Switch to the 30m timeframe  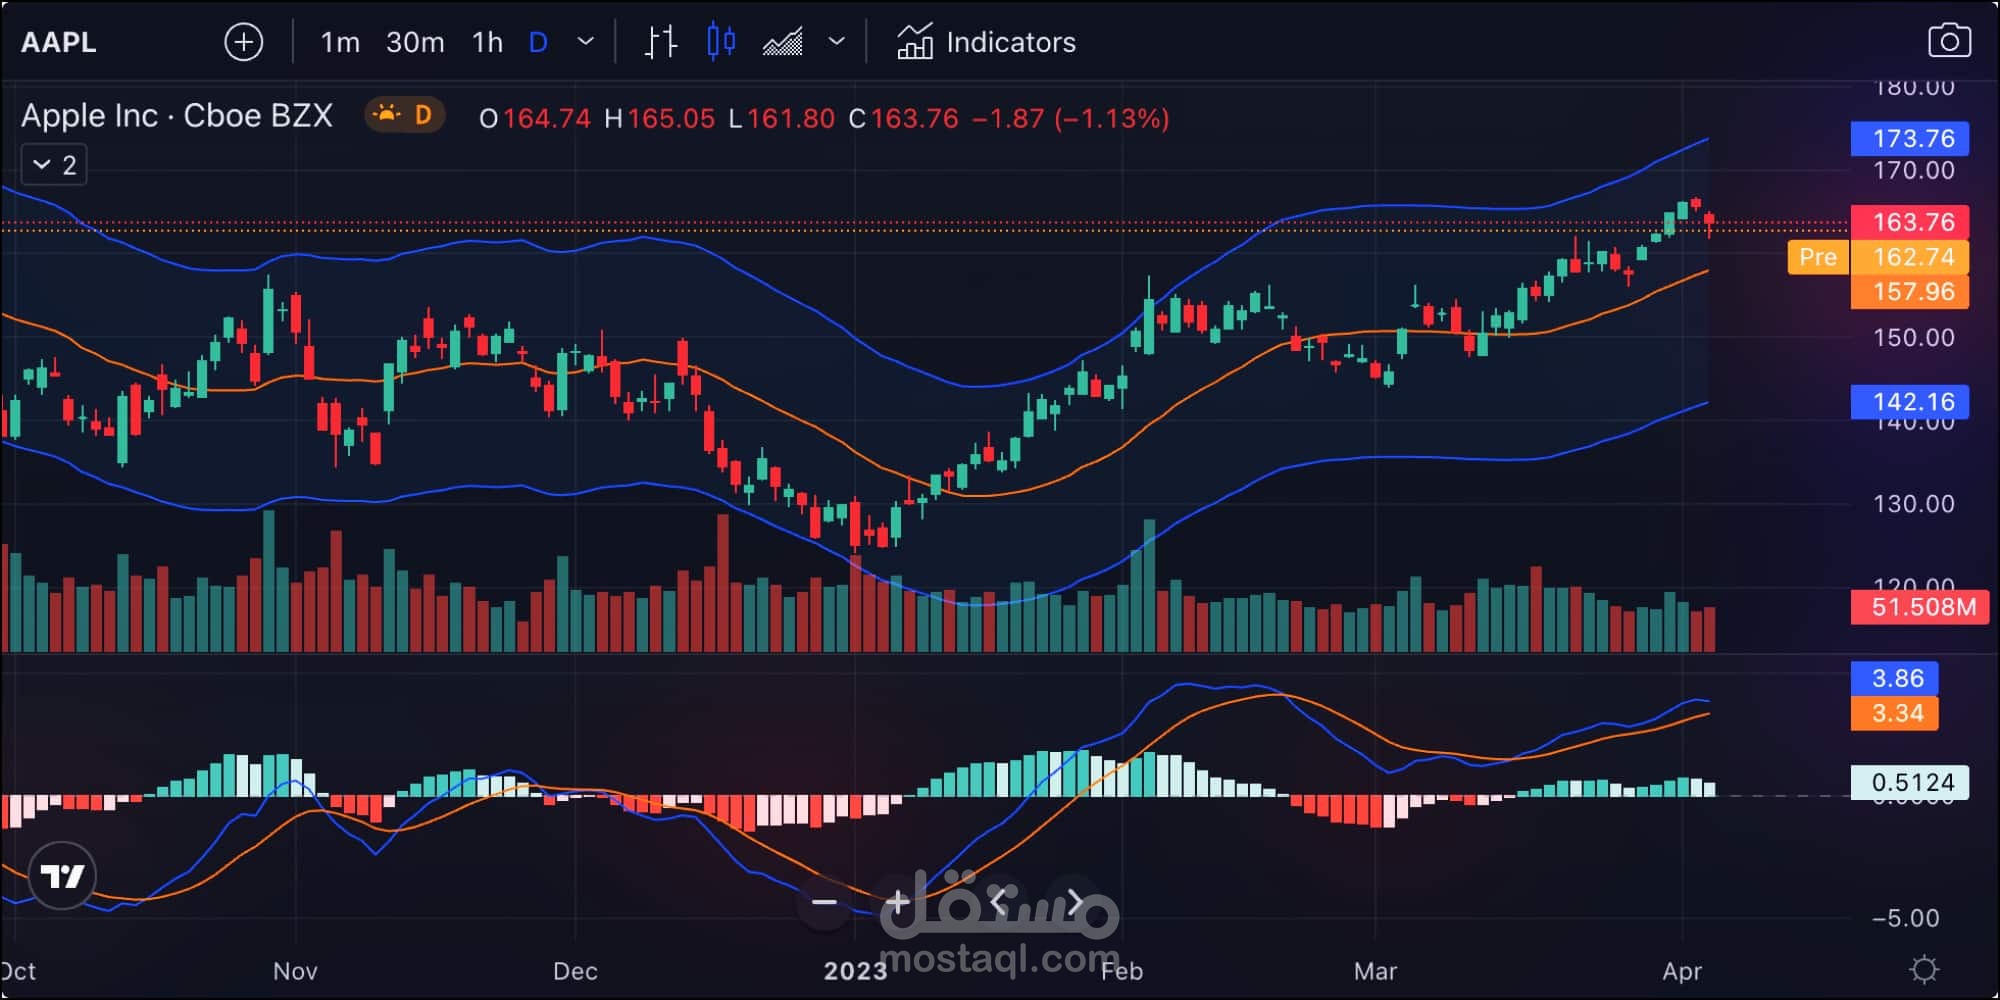[x=415, y=42]
